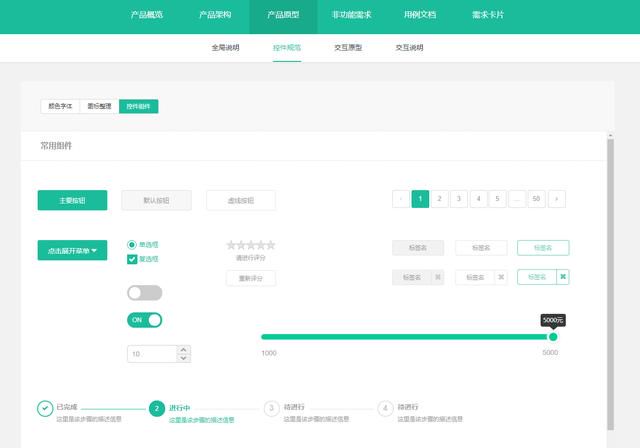Rate three stars using the middle star
This screenshot has width=640, height=448.
pos(251,245)
